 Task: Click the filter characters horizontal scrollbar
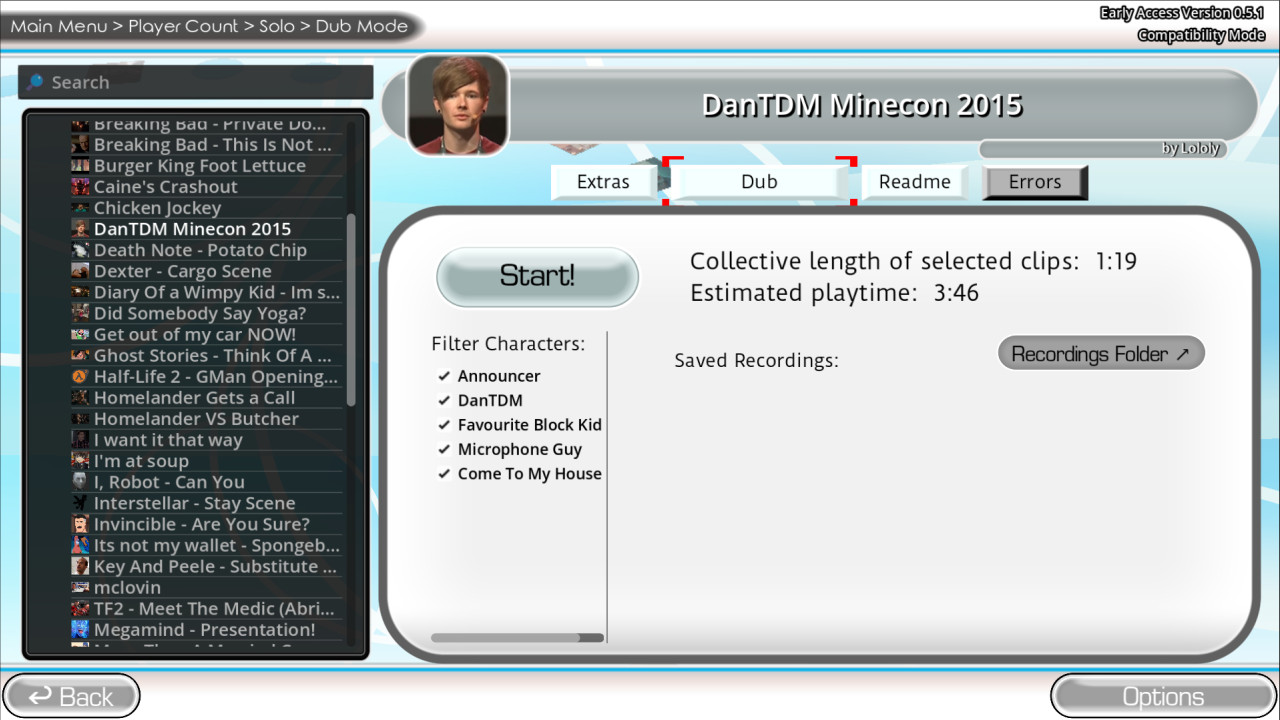point(517,637)
